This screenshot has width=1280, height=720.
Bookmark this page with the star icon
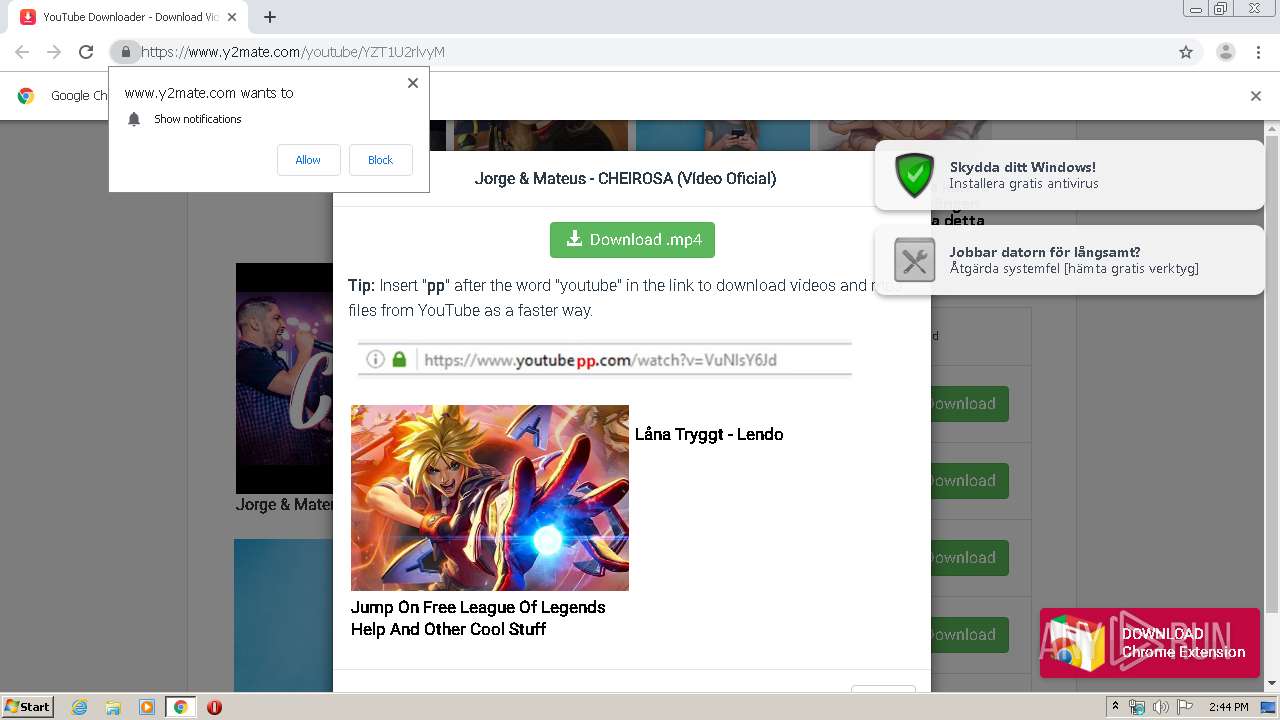tap(1186, 52)
